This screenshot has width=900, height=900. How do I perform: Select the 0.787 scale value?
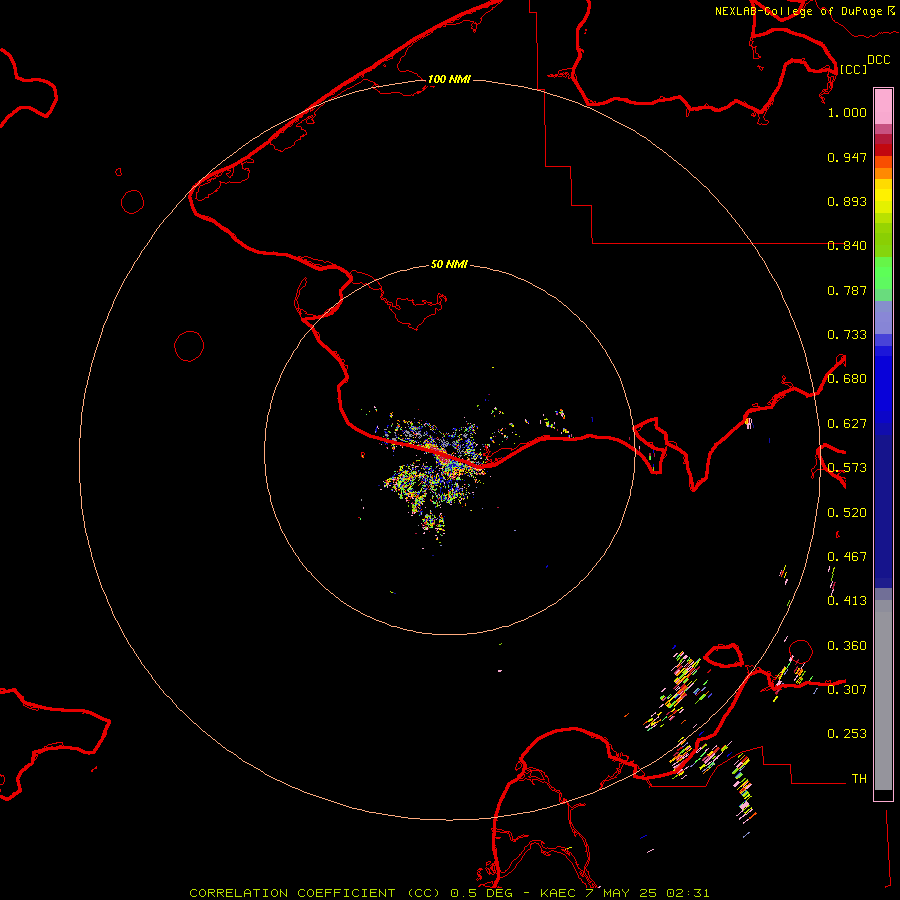click(x=847, y=290)
